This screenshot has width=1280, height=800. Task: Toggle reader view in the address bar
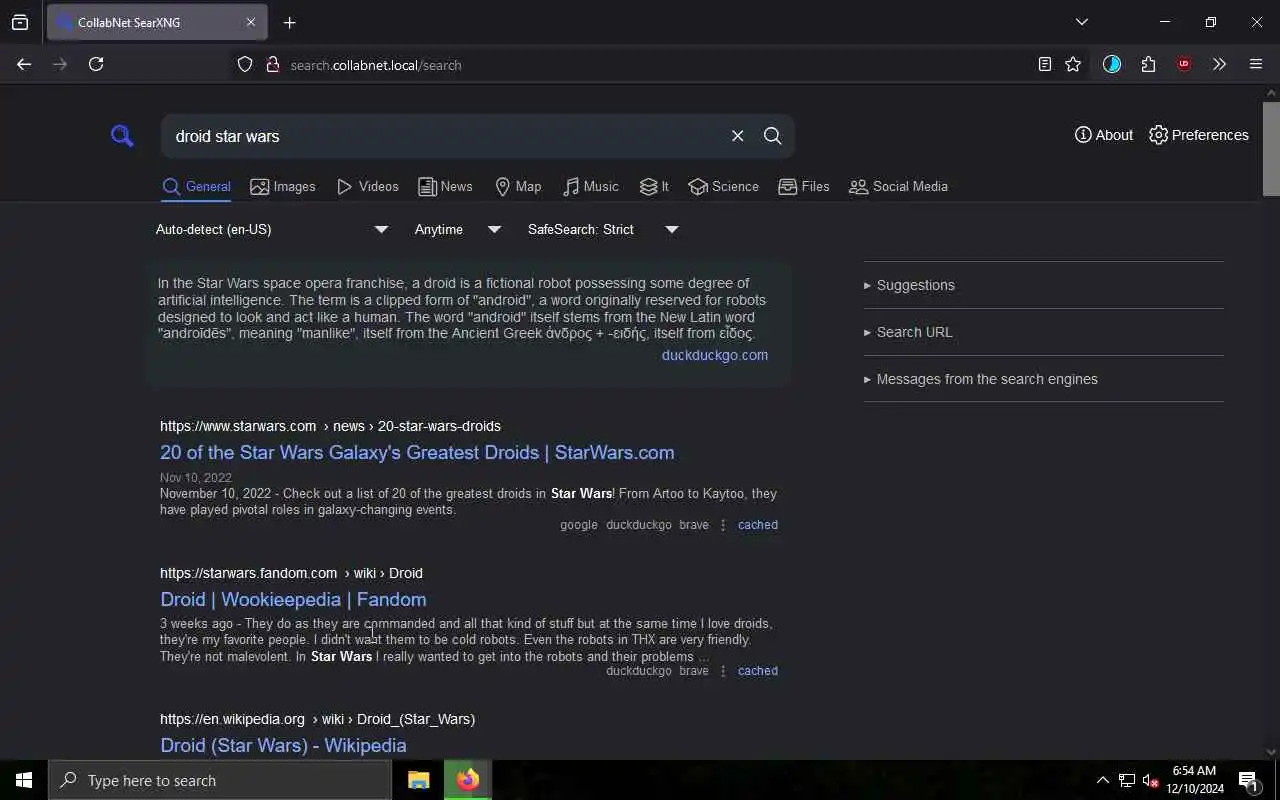(x=1044, y=64)
